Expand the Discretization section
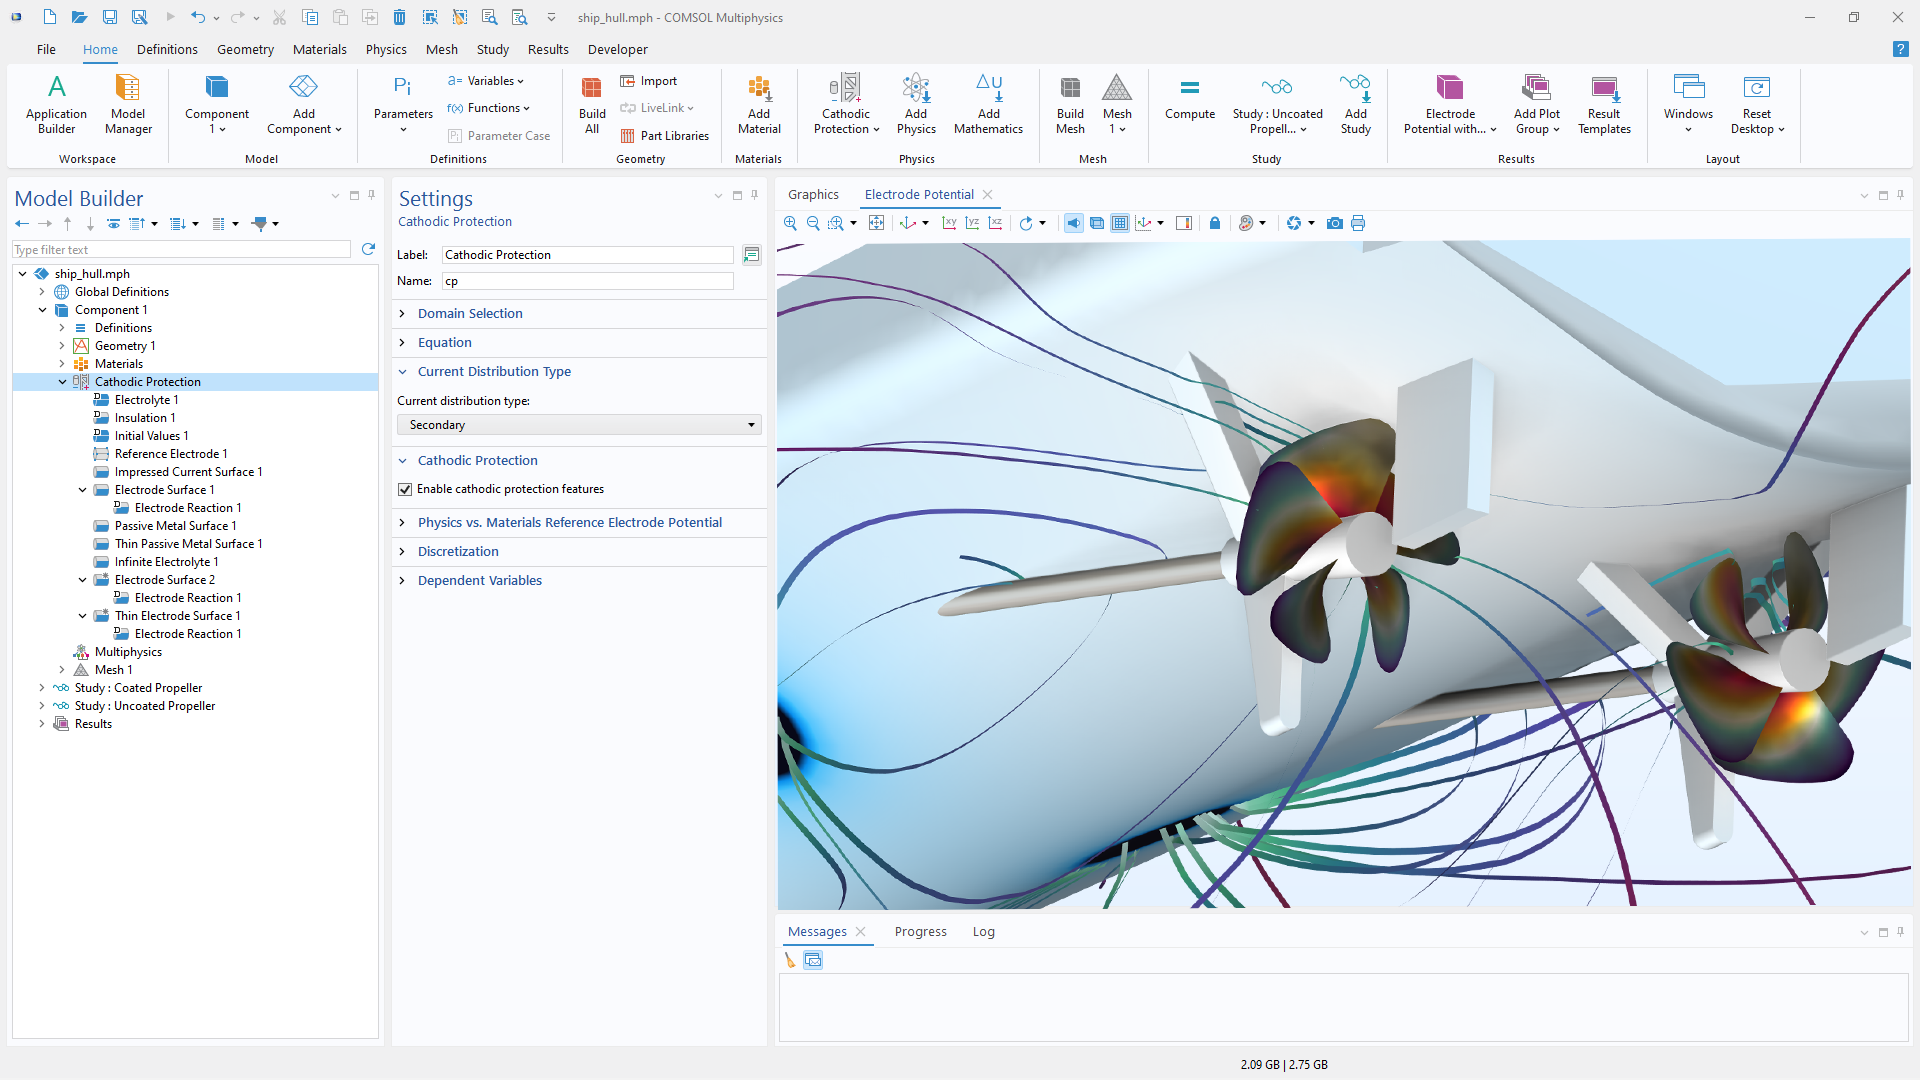 click(x=458, y=551)
